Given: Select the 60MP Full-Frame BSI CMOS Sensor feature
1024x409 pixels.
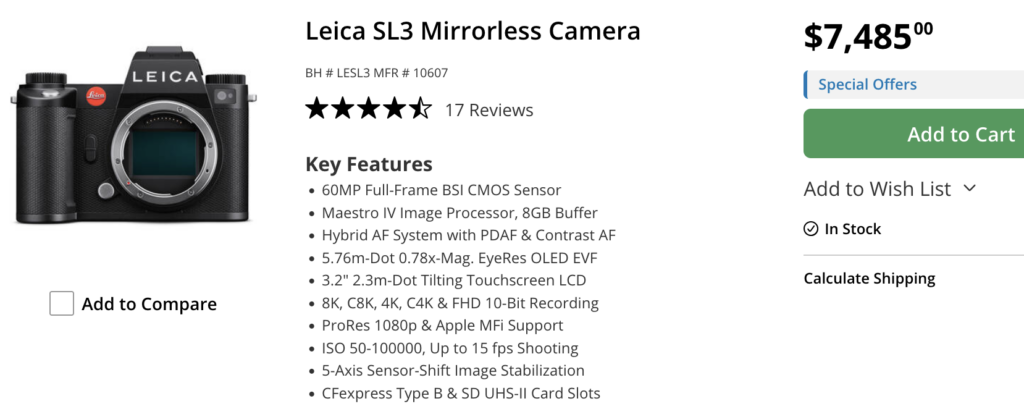Looking at the screenshot, I should tap(441, 190).
